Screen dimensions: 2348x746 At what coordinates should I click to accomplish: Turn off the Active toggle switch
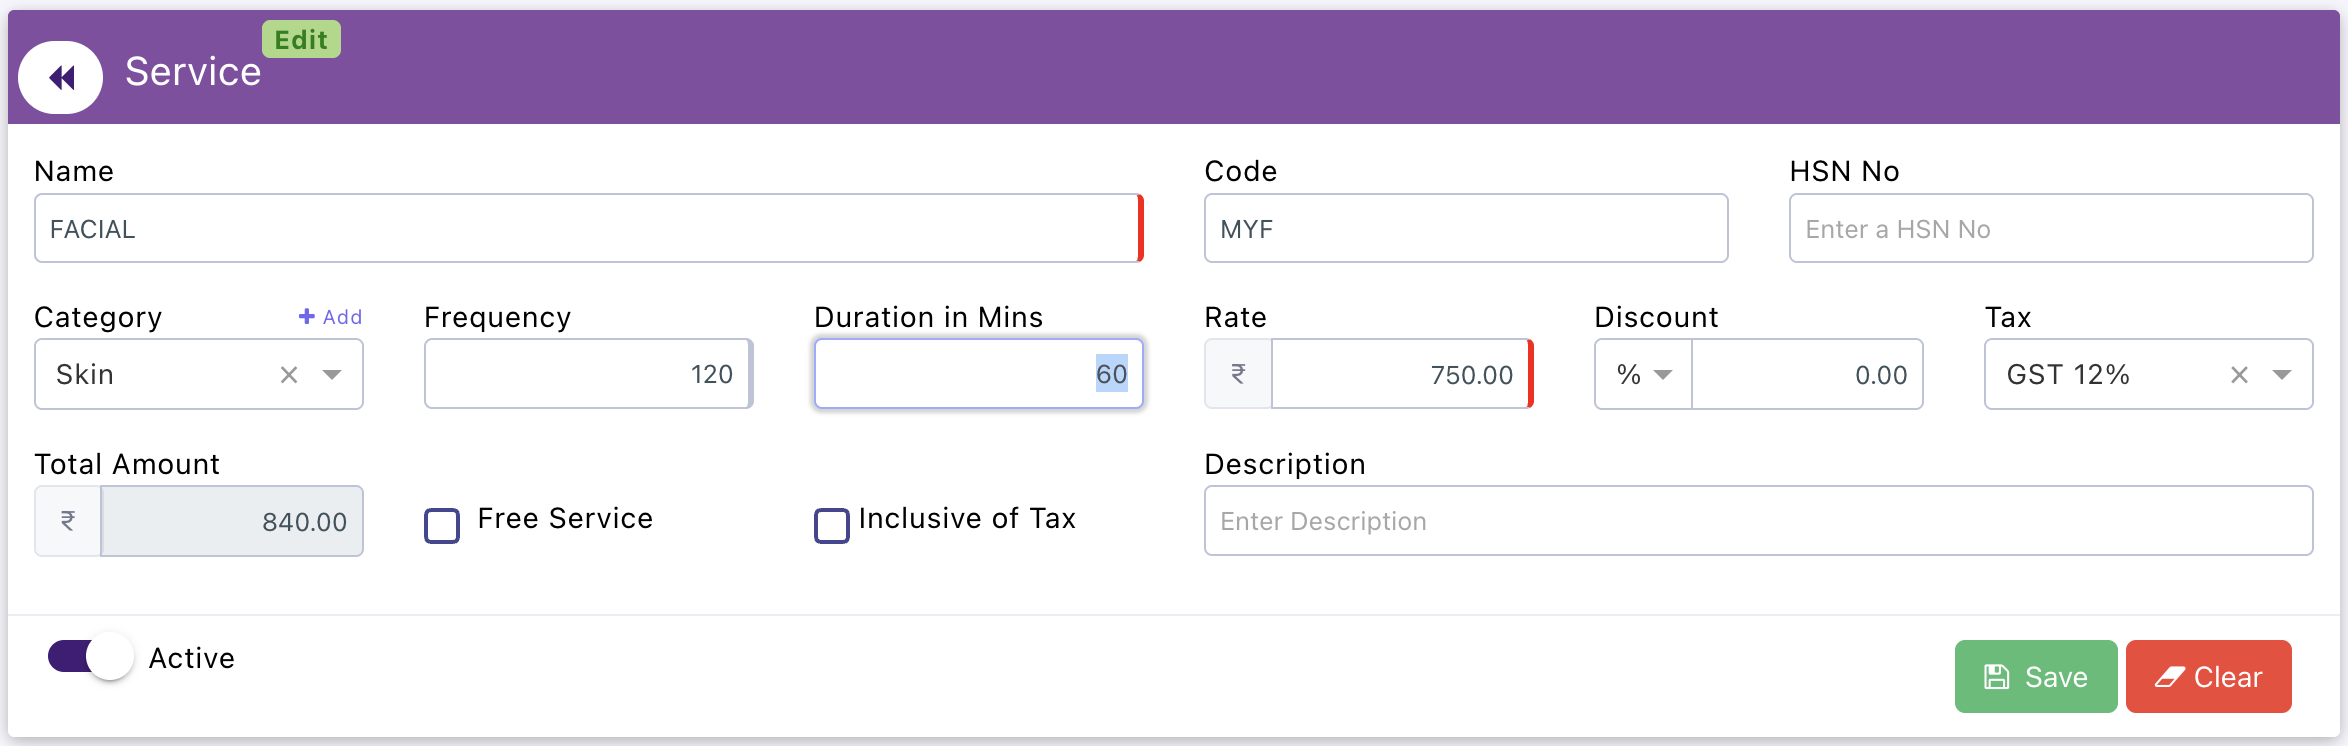[90, 657]
